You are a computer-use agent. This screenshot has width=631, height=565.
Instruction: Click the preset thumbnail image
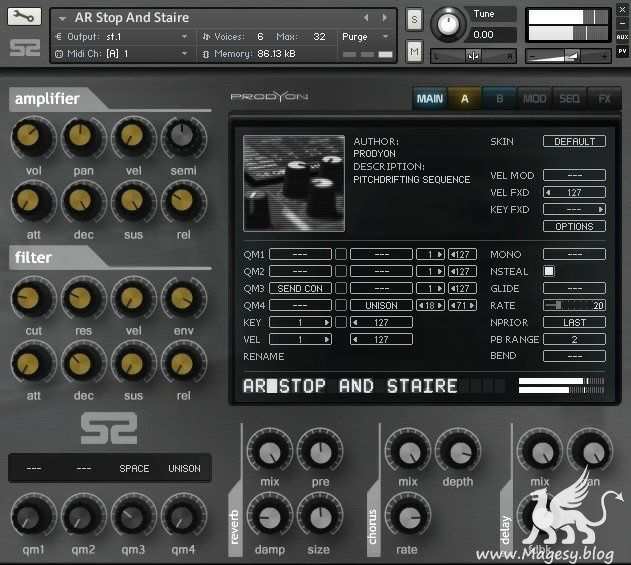coord(294,183)
